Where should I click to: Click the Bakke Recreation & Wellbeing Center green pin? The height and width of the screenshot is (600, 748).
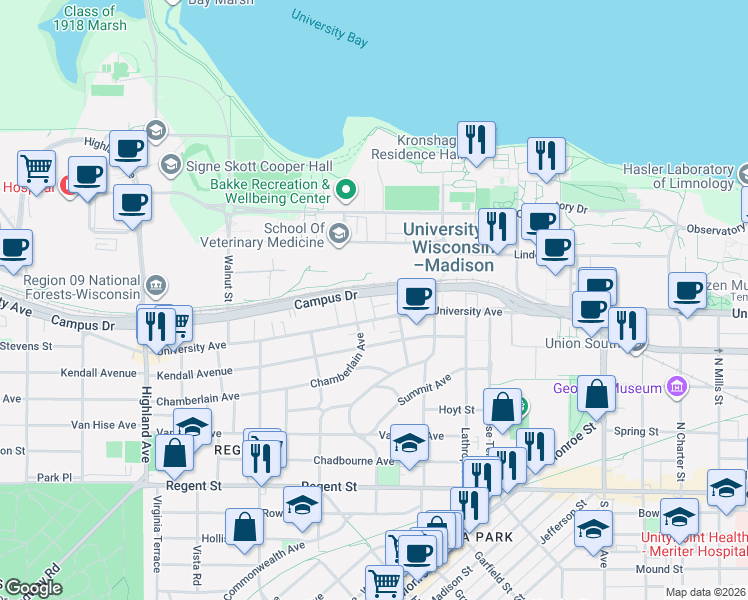click(x=346, y=190)
